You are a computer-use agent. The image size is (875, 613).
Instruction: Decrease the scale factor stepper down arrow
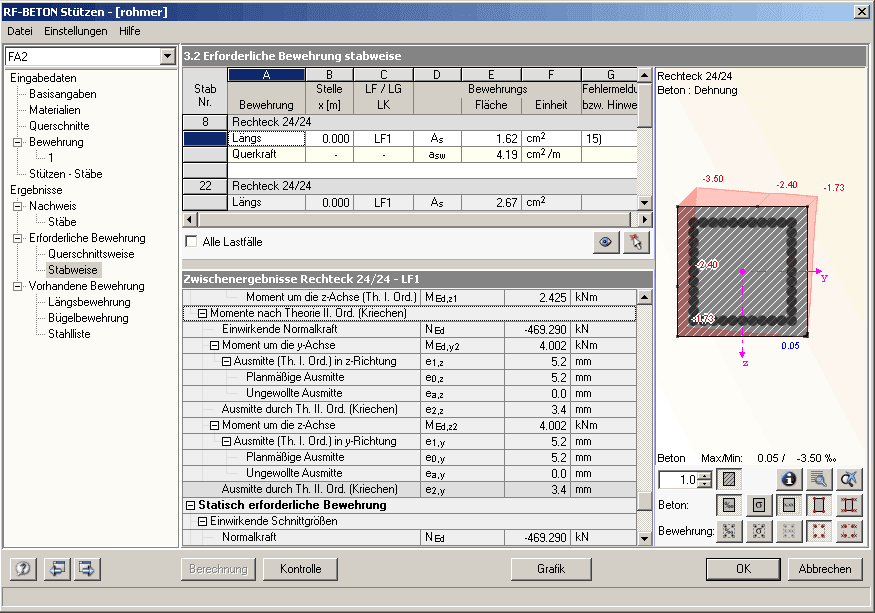point(705,483)
